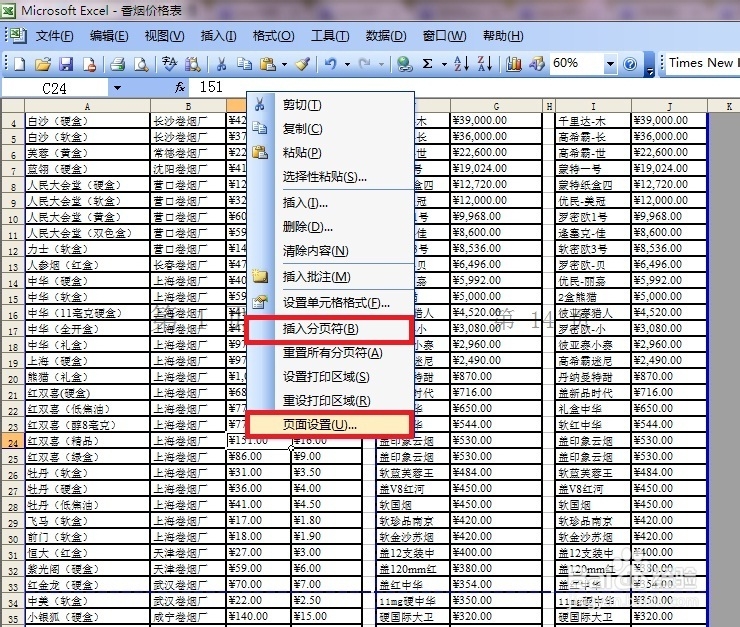Click the Undo arrow icon
This screenshot has width=740, height=627.
pyautogui.click(x=330, y=64)
